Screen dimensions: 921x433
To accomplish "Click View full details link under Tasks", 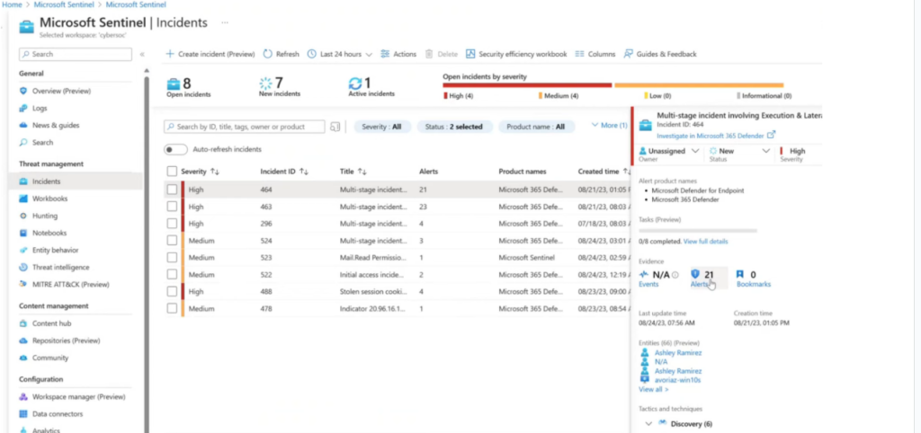I will tap(705, 241).
